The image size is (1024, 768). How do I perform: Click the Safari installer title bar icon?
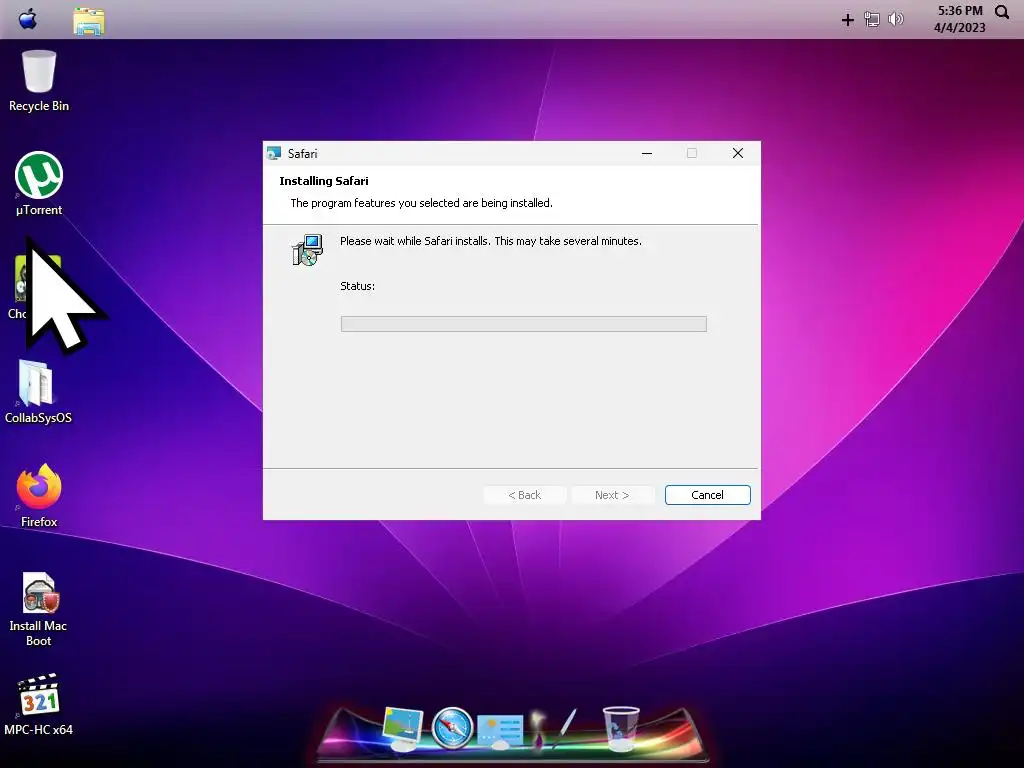pyautogui.click(x=274, y=153)
